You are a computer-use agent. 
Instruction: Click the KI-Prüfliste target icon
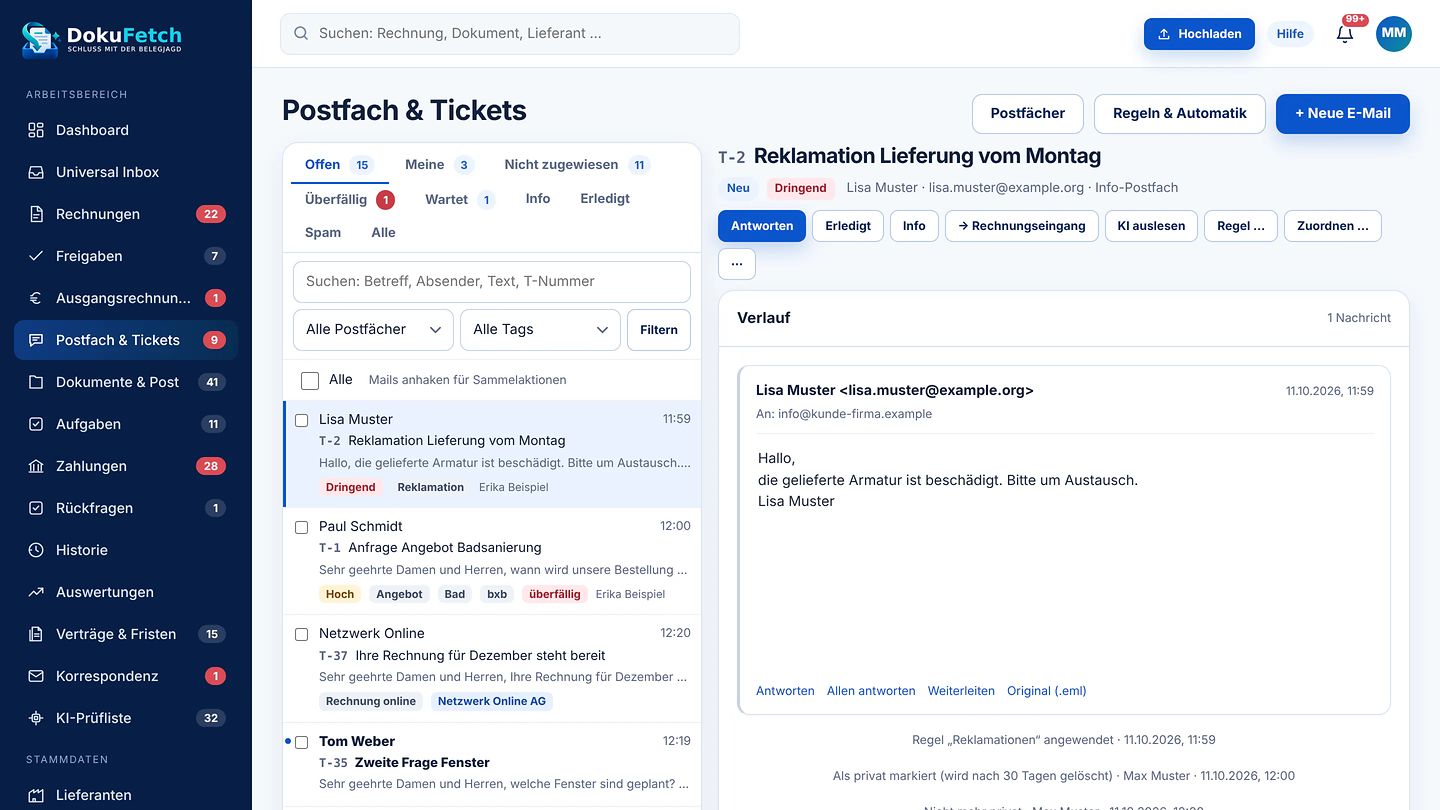tap(36, 718)
